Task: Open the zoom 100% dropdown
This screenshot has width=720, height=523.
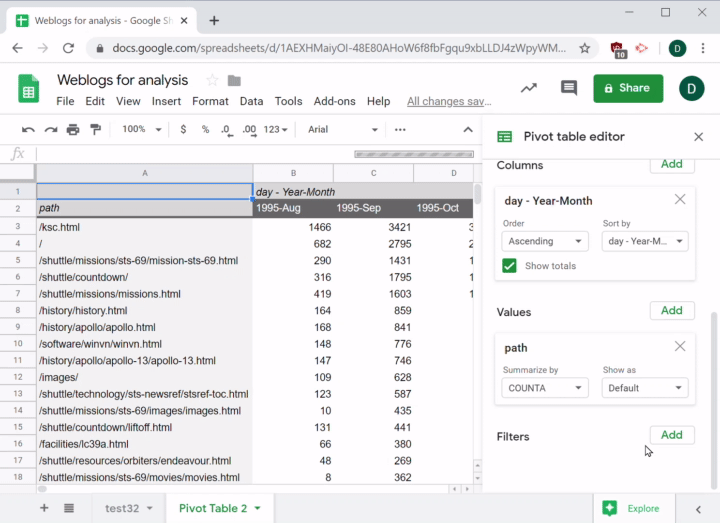Action: [x=141, y=129]
